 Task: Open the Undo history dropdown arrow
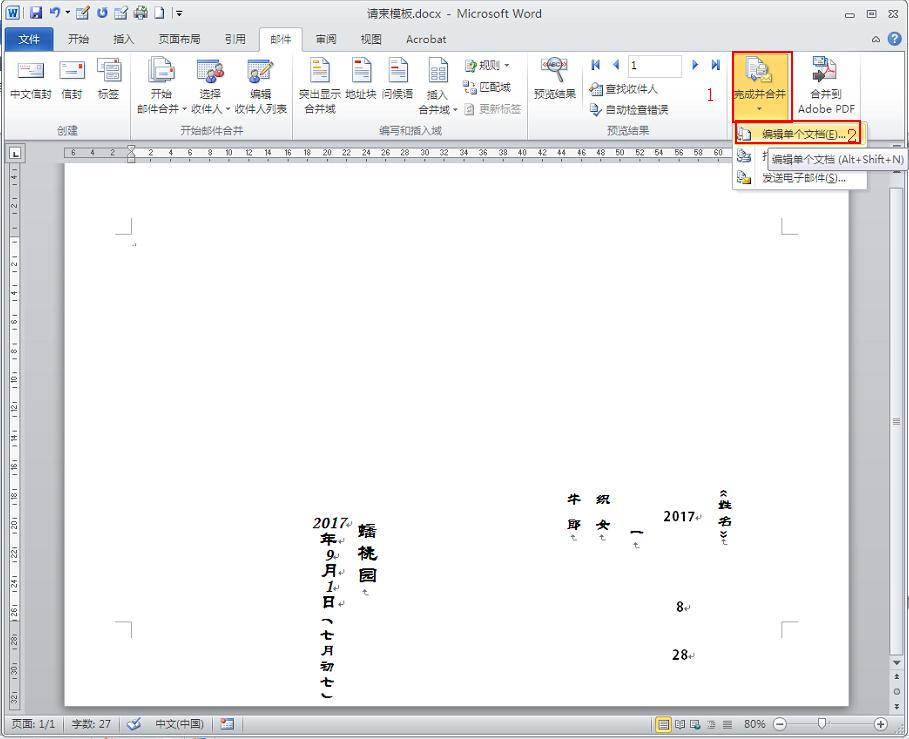(x=67, y=13)
